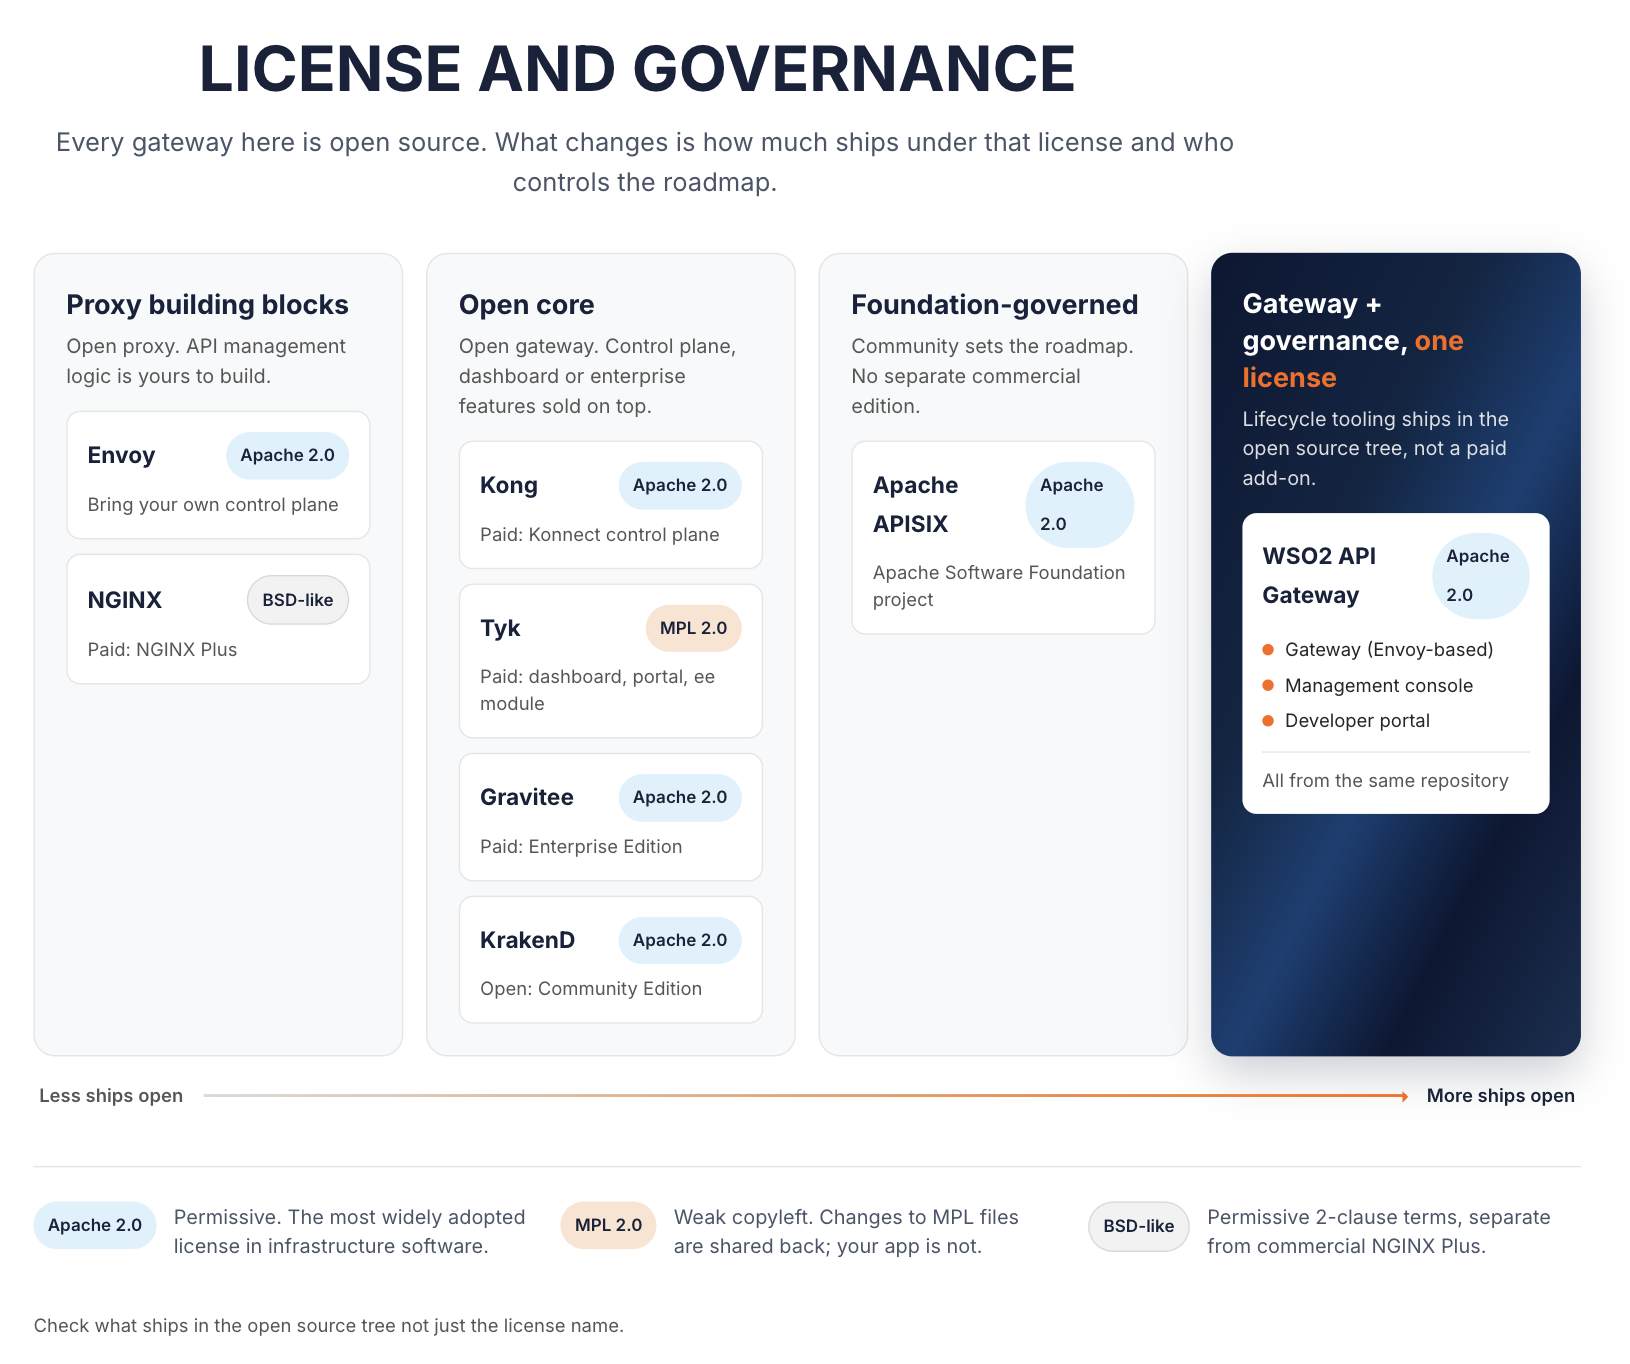Click the 'NGINX' card title

(125, 600)
